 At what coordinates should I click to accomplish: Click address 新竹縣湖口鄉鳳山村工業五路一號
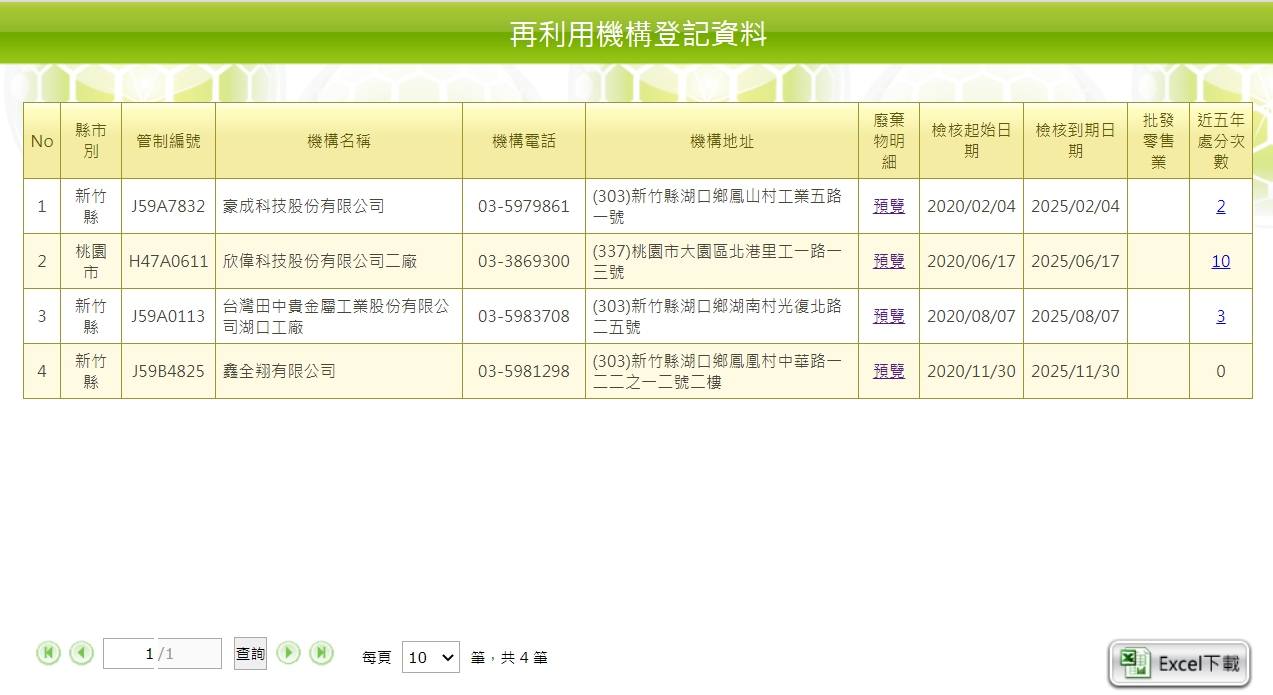(718, 206)
